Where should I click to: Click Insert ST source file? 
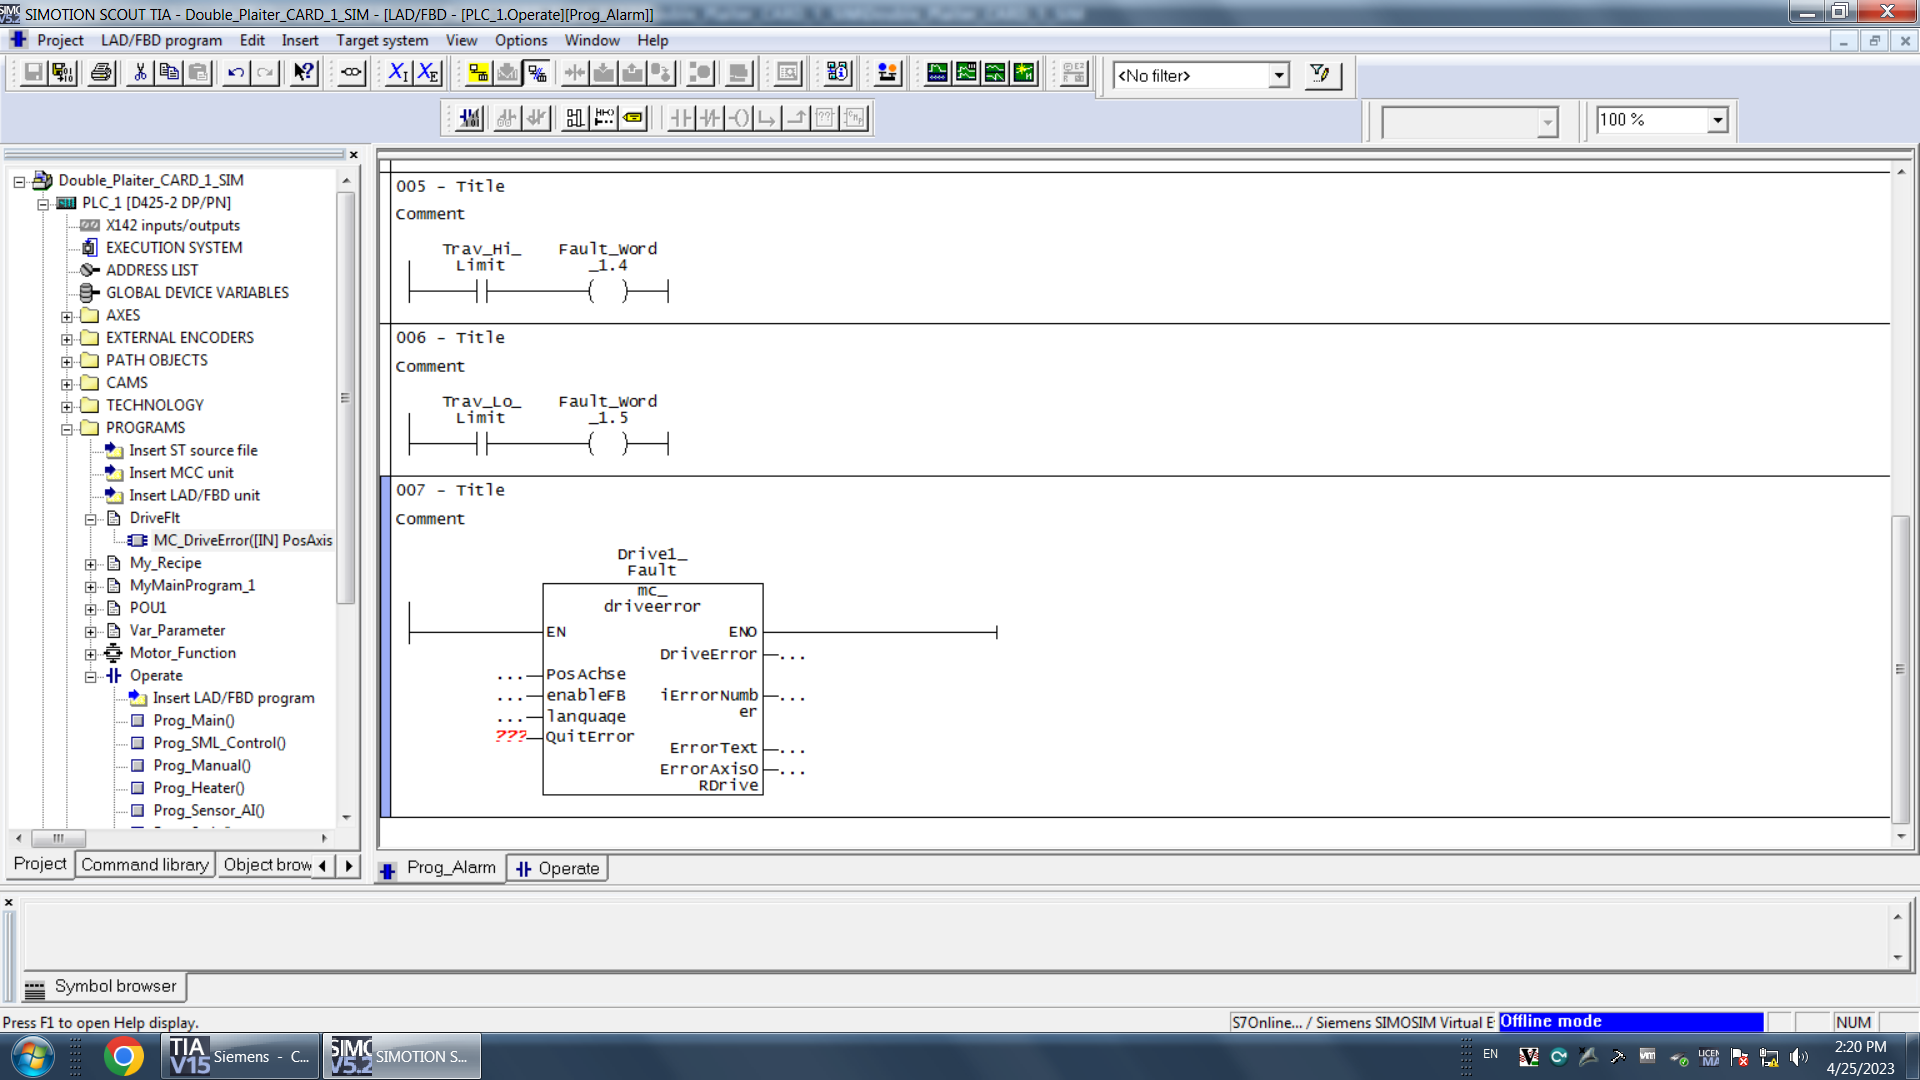193,451
